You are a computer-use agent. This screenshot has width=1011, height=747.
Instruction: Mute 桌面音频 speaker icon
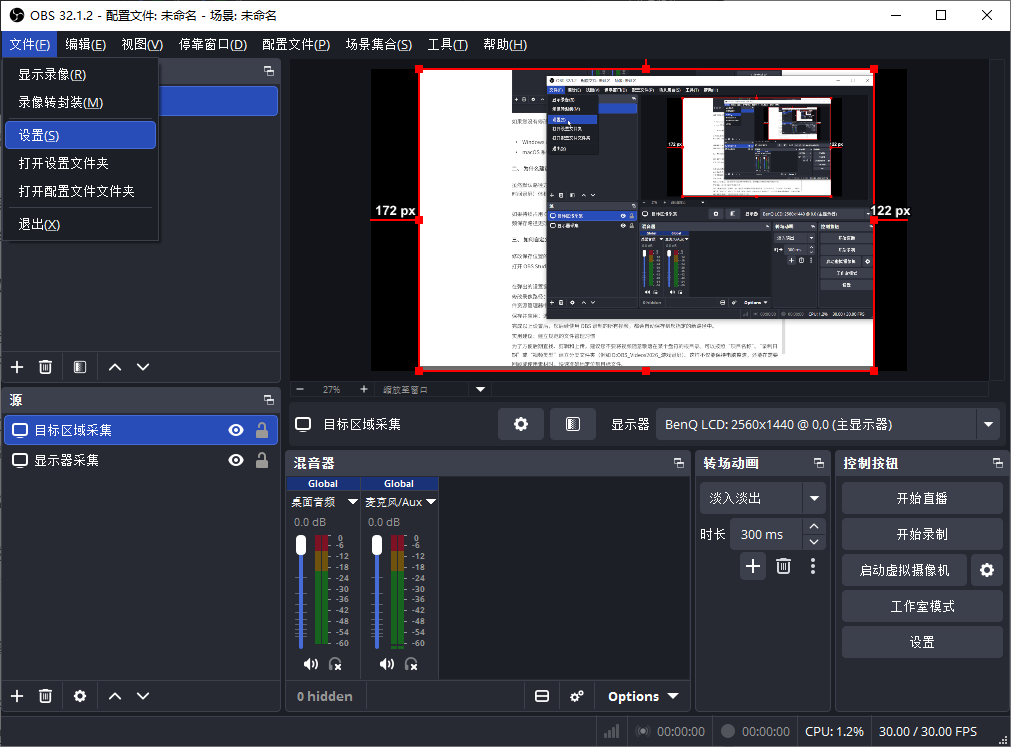click(x=311, y=664)
